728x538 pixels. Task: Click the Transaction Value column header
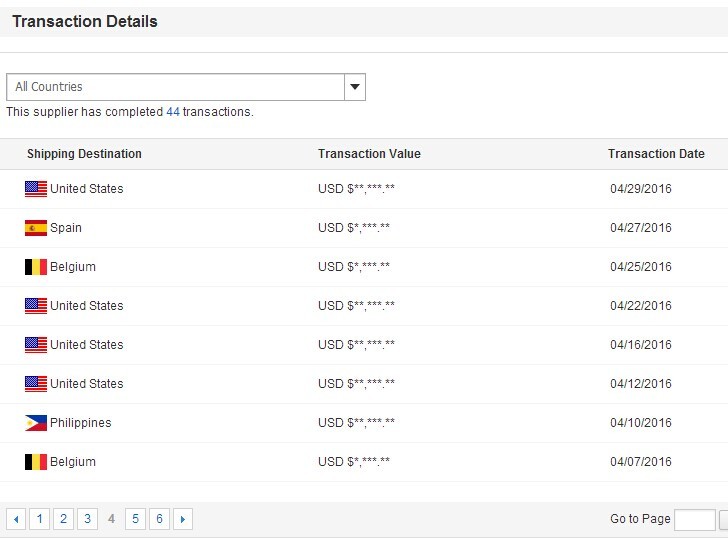(x=369, y=154)
